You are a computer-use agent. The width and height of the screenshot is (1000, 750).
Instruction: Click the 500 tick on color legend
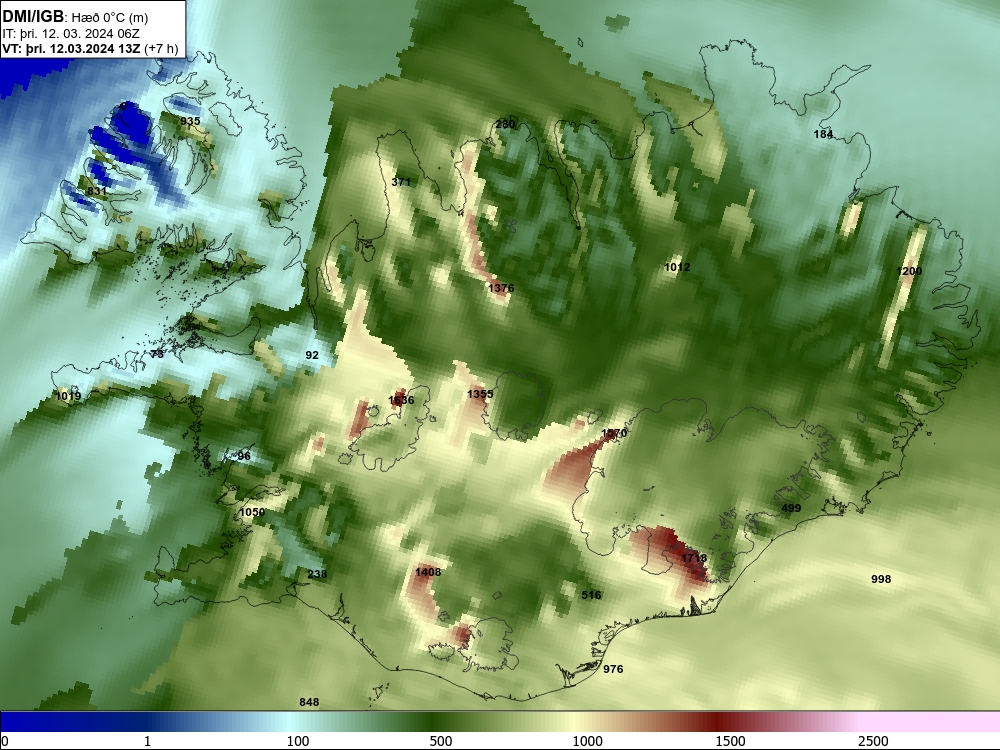tap(441, 741)
